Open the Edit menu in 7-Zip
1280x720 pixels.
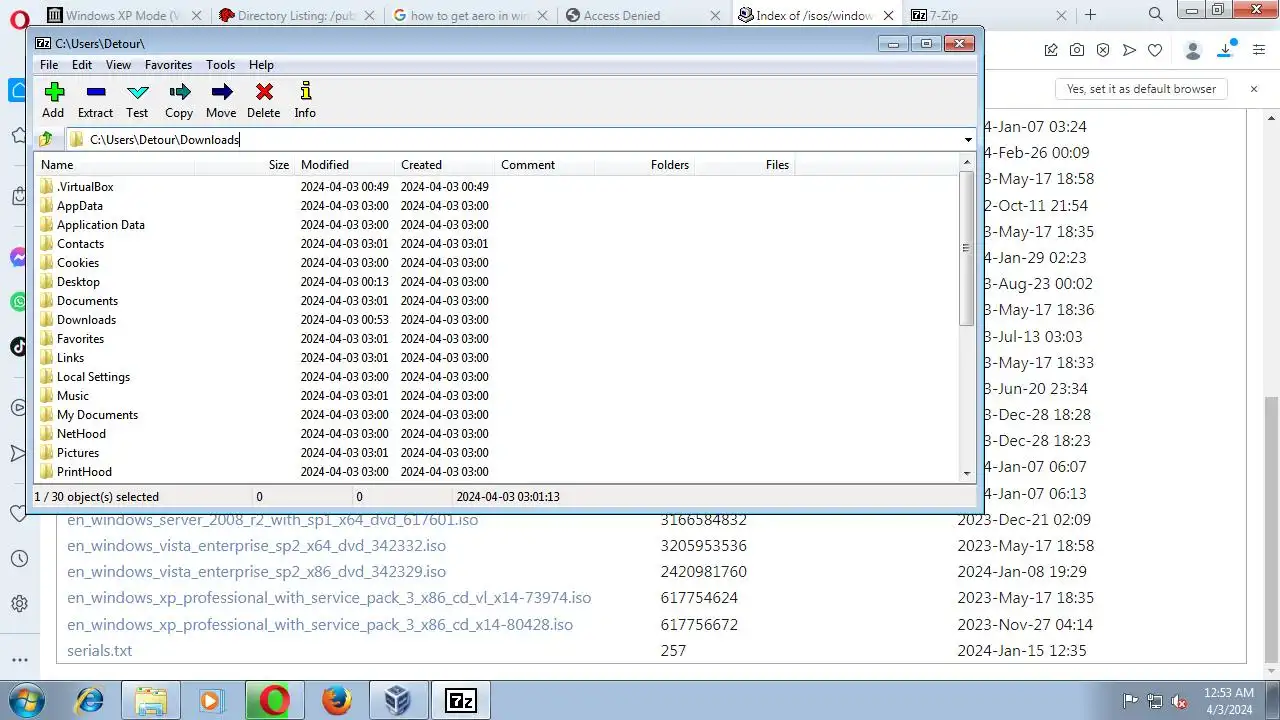(x=82, y=65)
